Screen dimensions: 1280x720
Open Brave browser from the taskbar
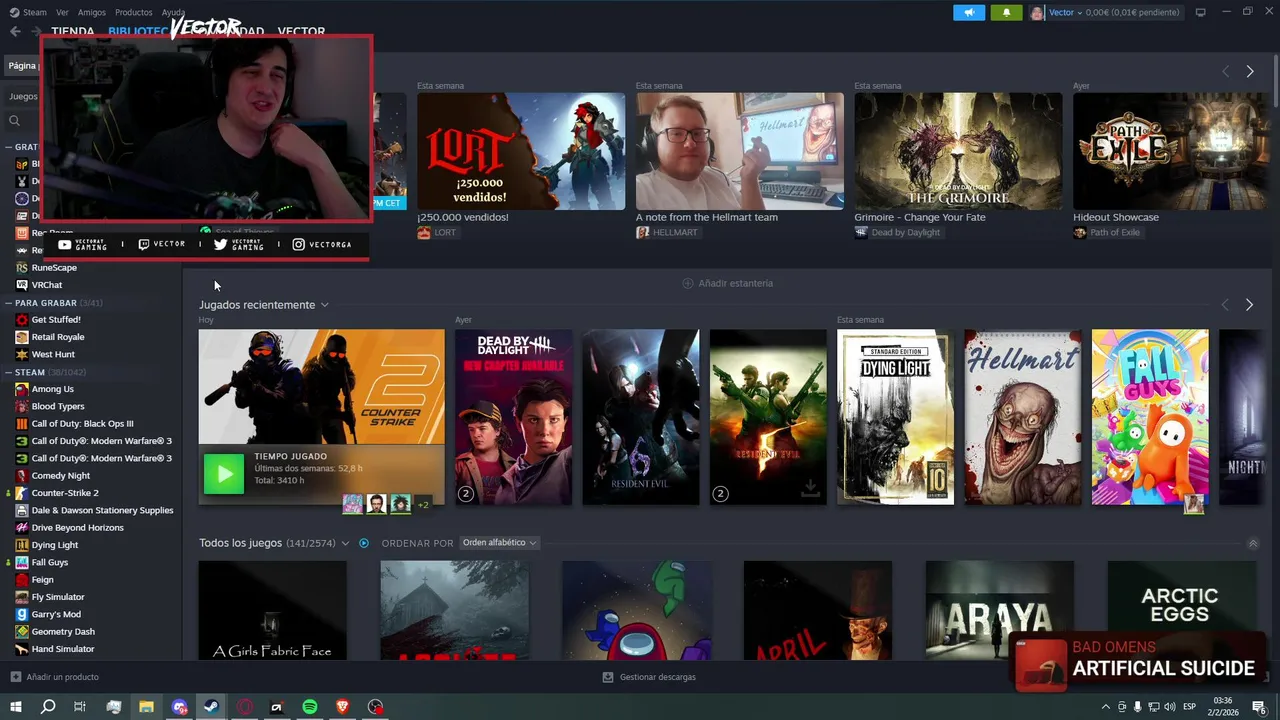pyautogui.click(x=343, y=707)
